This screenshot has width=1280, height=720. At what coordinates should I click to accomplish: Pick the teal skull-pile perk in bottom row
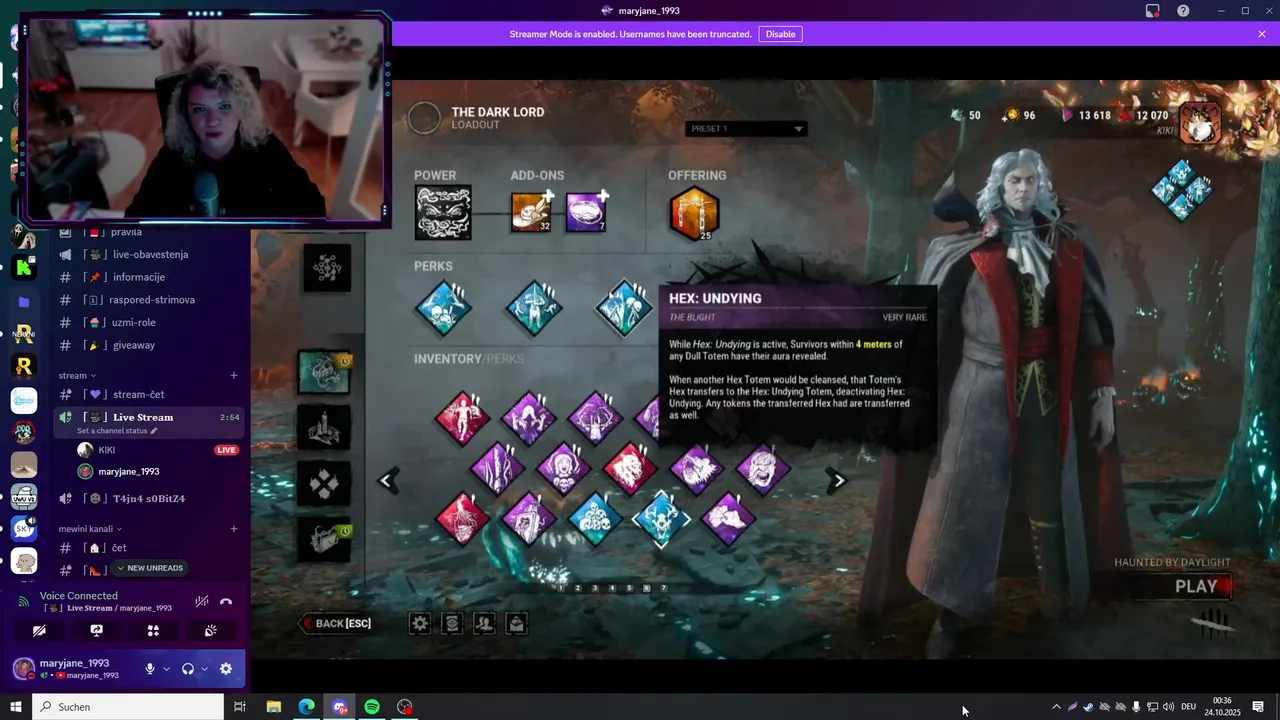[595, 519]
